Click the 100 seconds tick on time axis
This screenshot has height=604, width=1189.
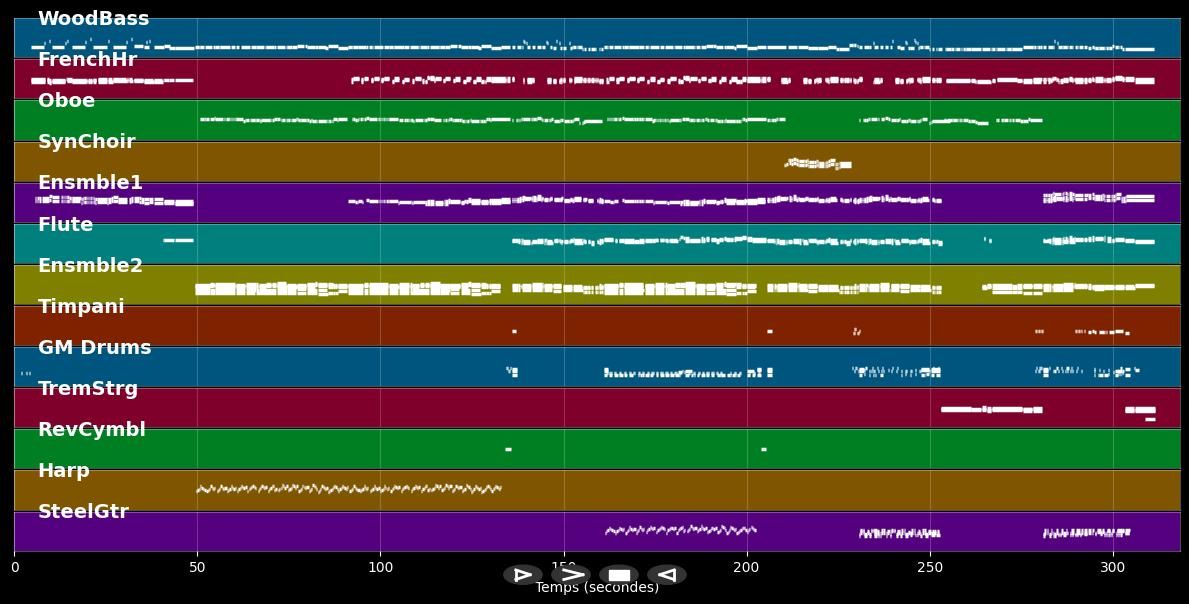click(380, 568)
